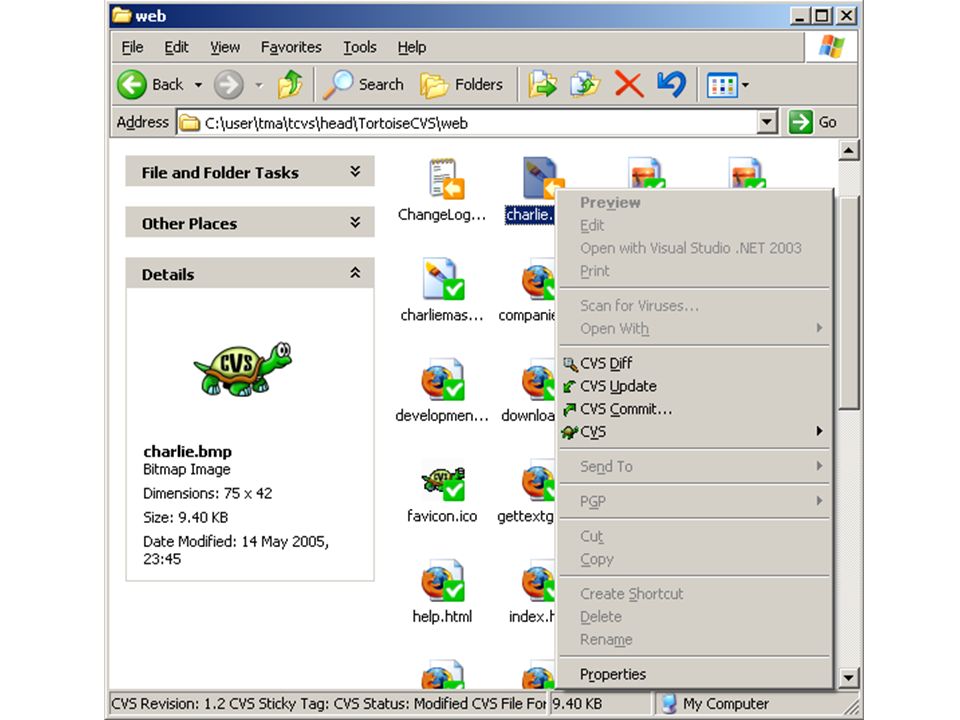Image resolution: width=960 pixels, height=720 pixels.
Task: Click the Windows flag logo
Action: click(x=831, y=47)
